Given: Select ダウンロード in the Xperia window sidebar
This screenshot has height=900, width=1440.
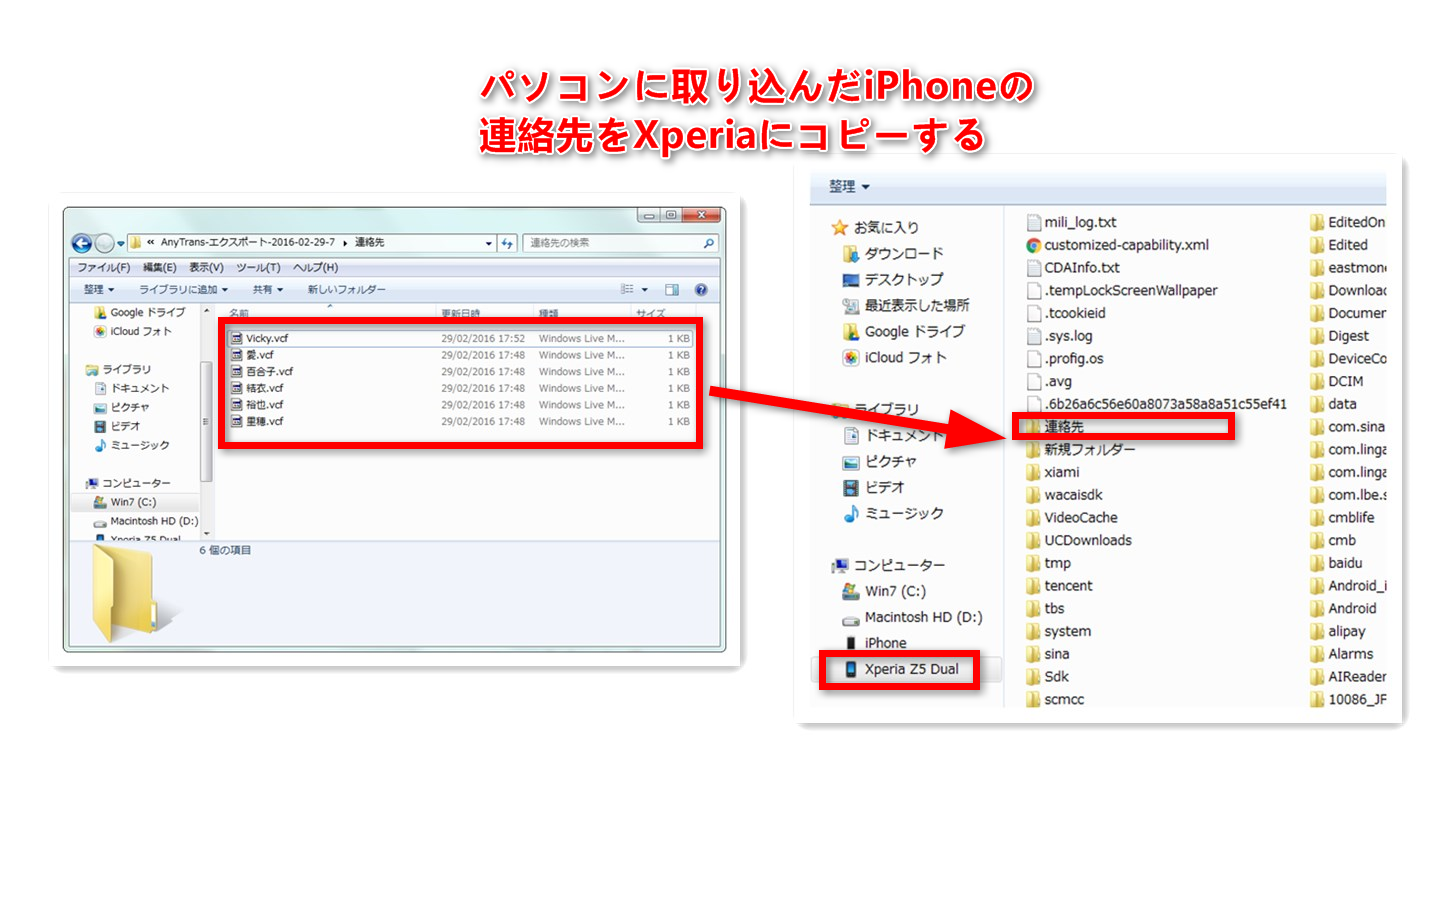Looking at the screenshot, I should [x=893, y=254].
